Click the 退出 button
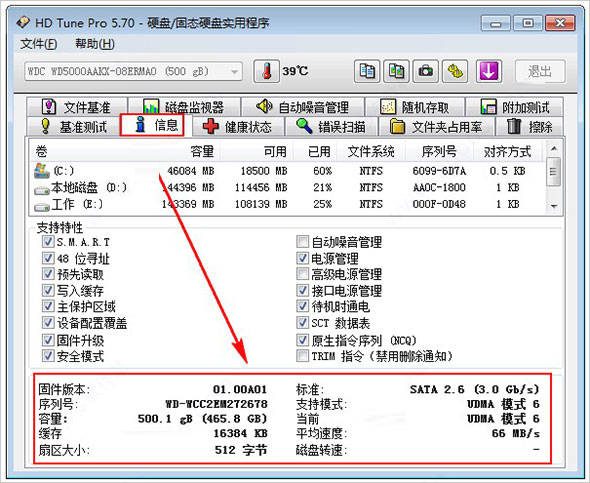This screenshot has width=590, height=483. (x=540, y=71)
